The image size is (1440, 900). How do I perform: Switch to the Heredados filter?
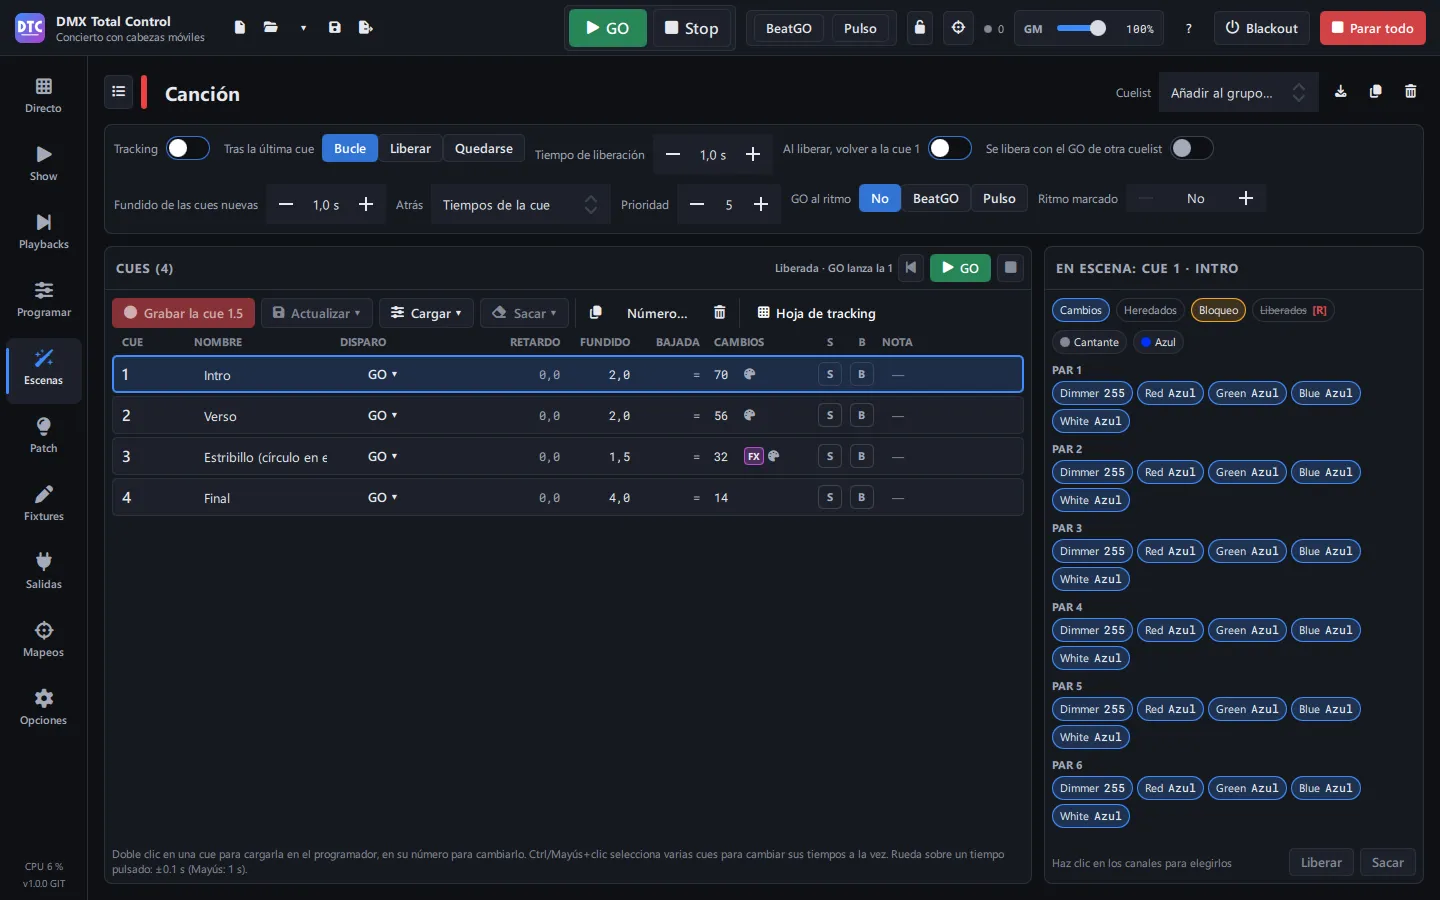(x=1150, y=310)
